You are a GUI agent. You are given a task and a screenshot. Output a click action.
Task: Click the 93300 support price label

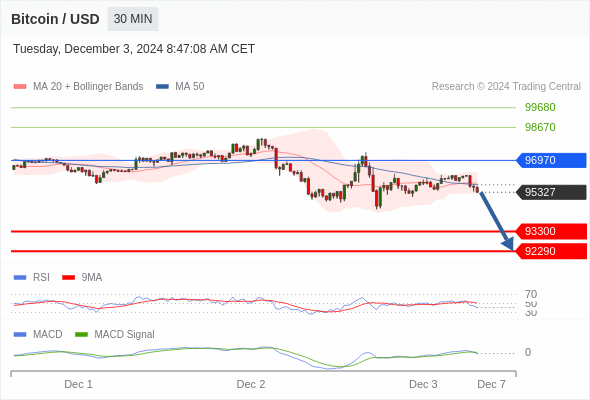click(x=550, y=231)
